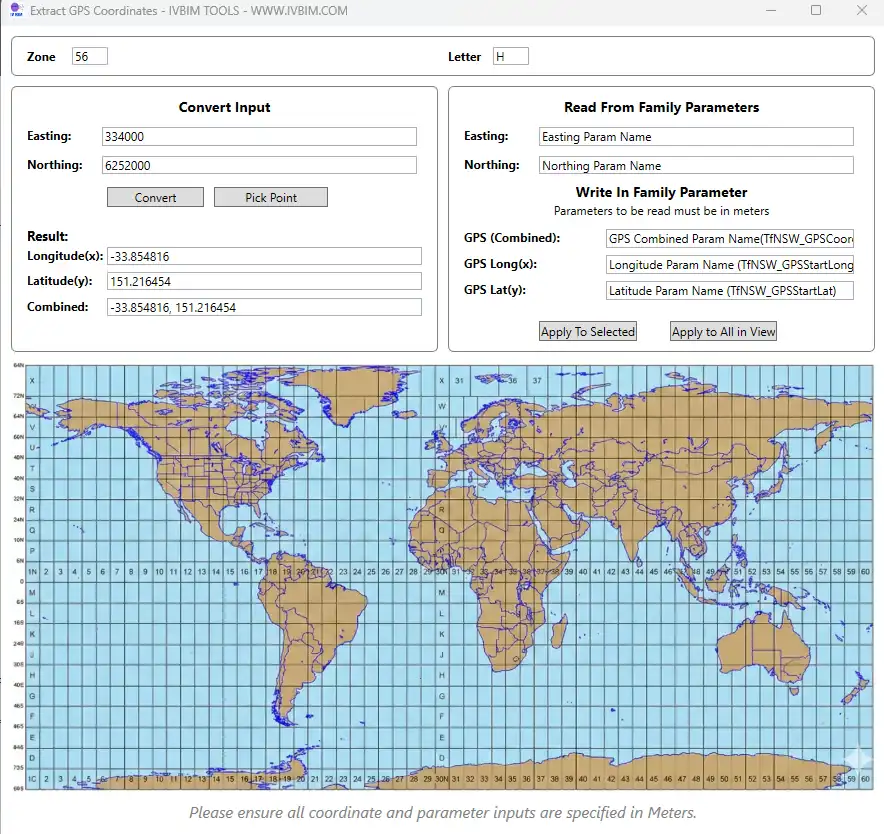Select the Latitude(y) result field
The height and width of the screenshot is (834, 884).
(x=264, y=282)
